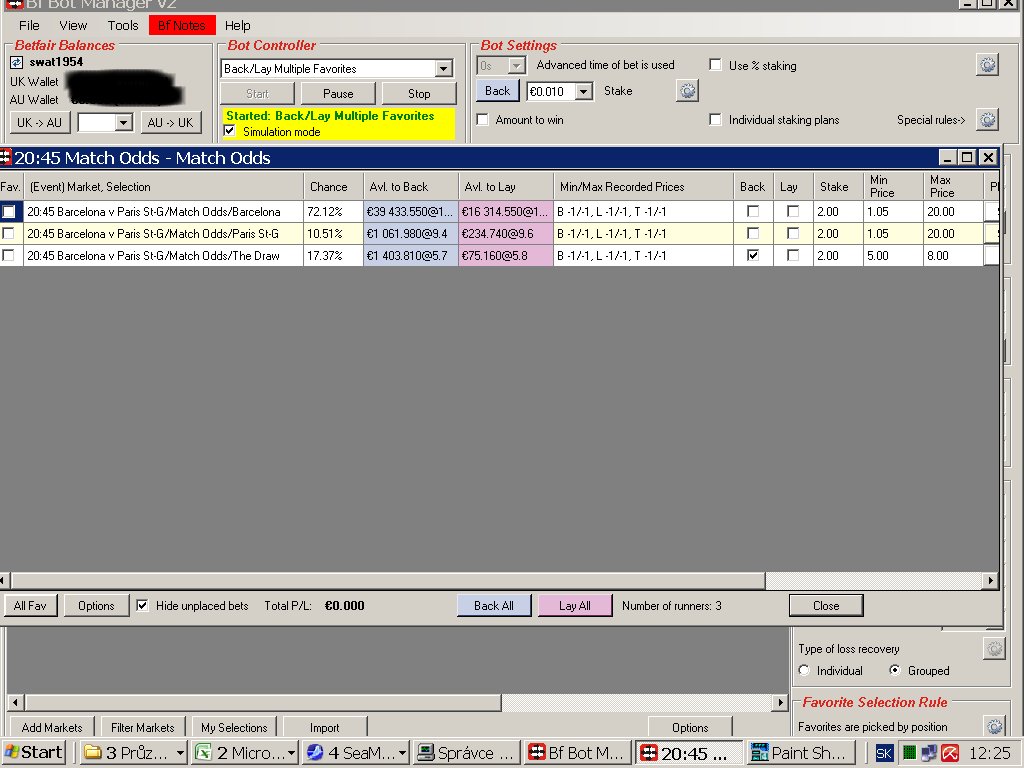
Task: Open the Type of loss recovery gear
Action: tap(994, 648)
